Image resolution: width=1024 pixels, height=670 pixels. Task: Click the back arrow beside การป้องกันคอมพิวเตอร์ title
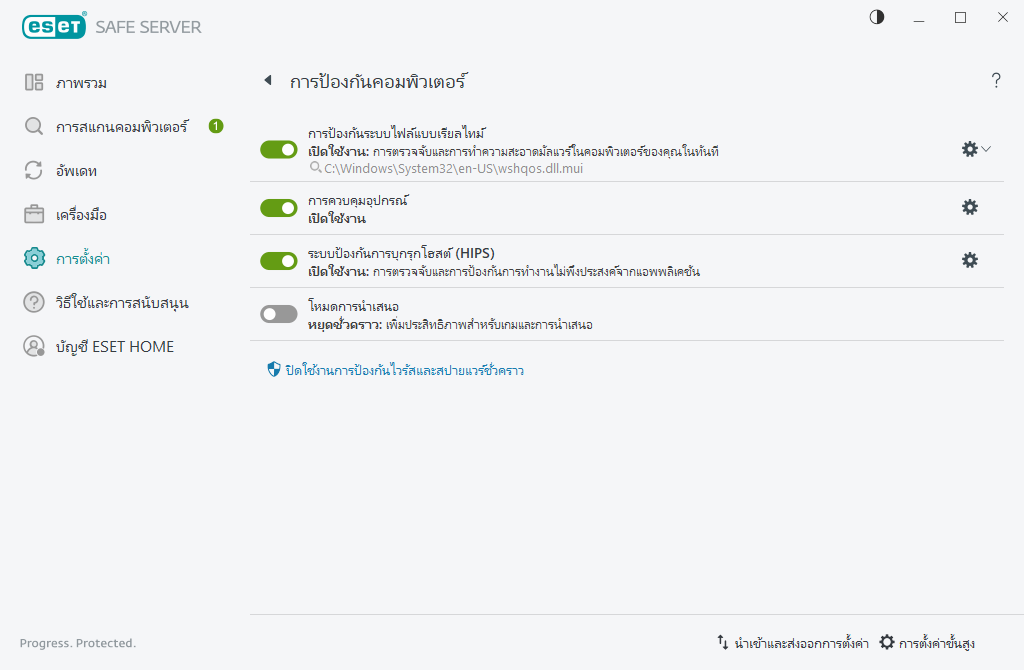pyautogui.click(x=267, y=81)
